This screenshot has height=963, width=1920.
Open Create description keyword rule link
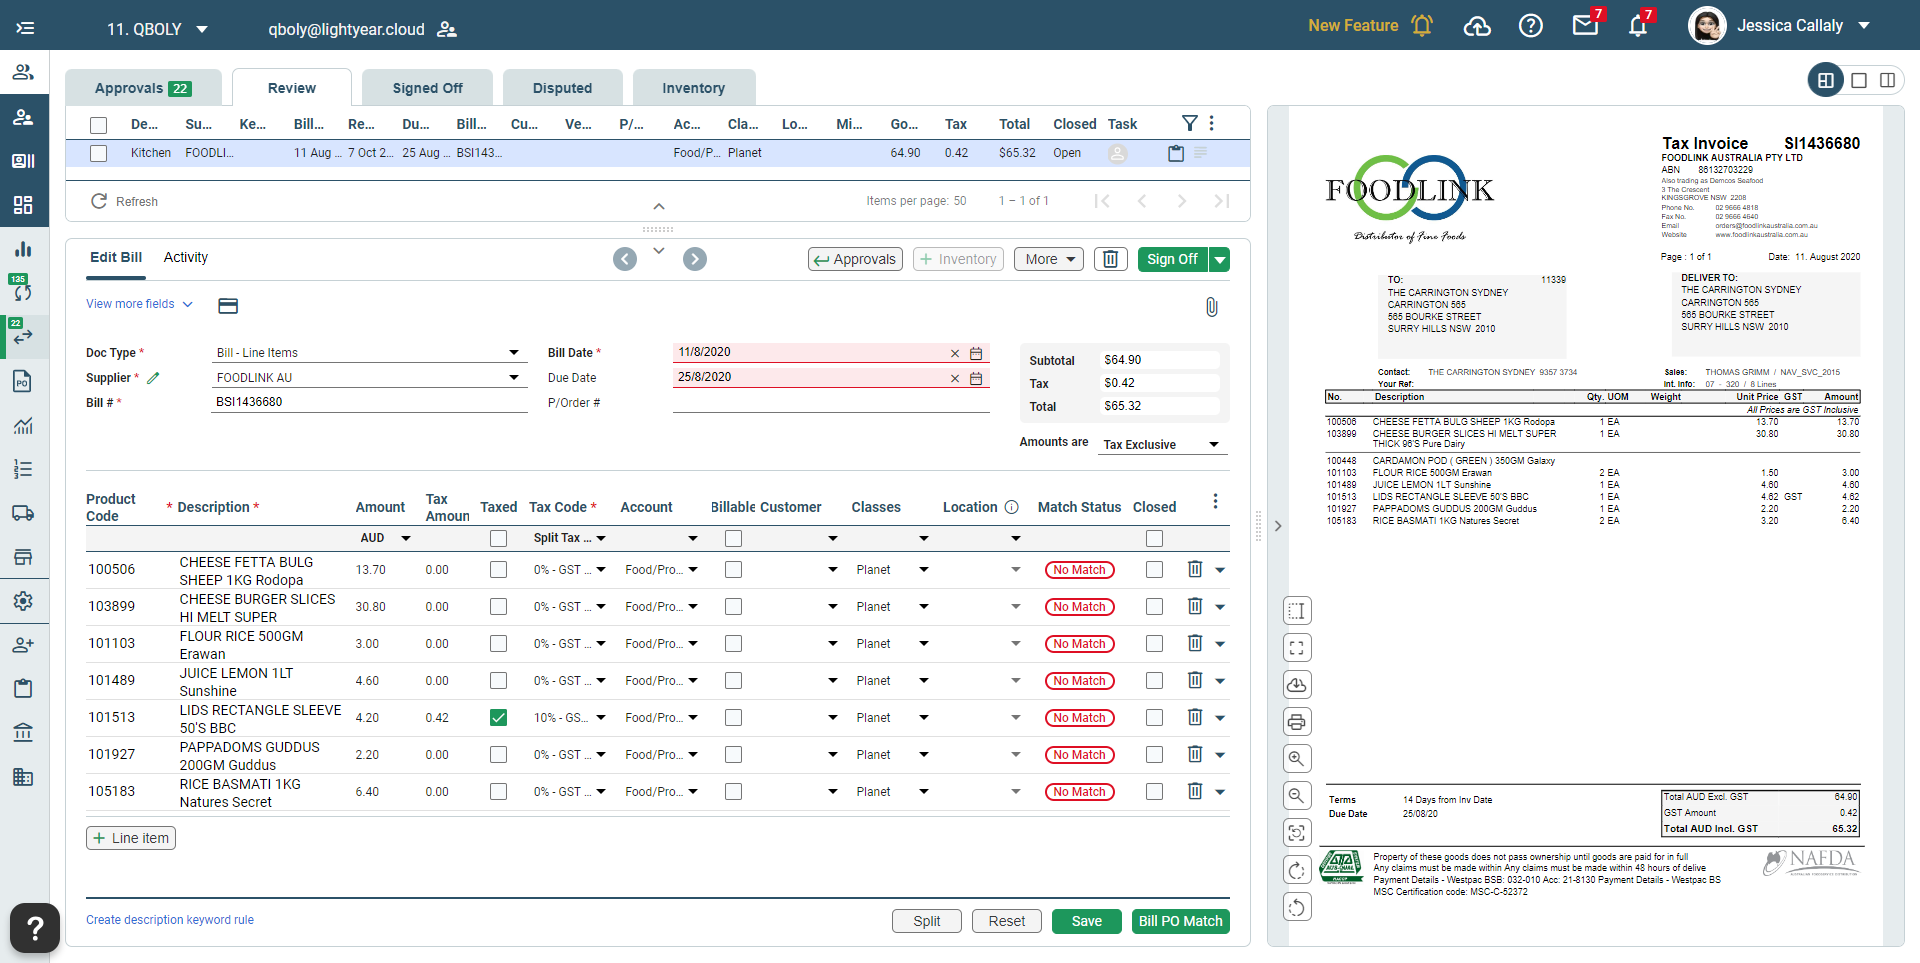click(x=170, y=920)
